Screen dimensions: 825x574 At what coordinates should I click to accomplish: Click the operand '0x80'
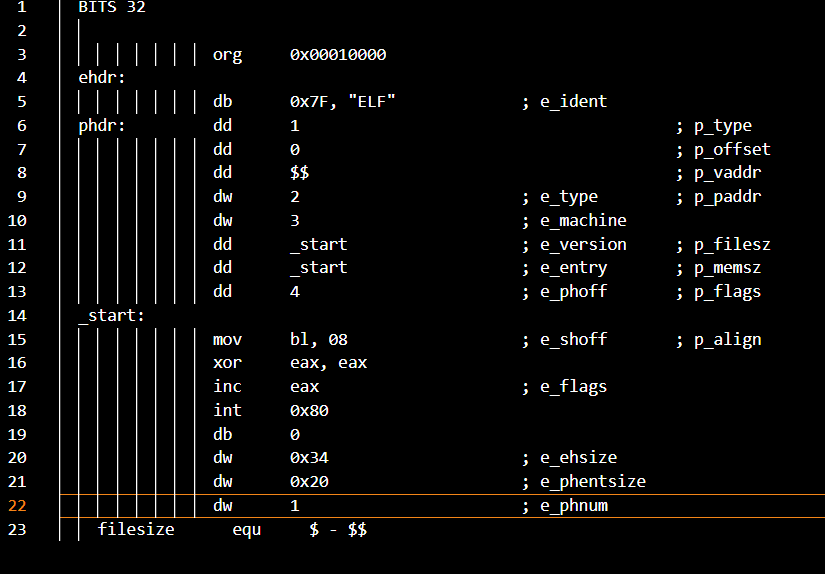(309, 410)
